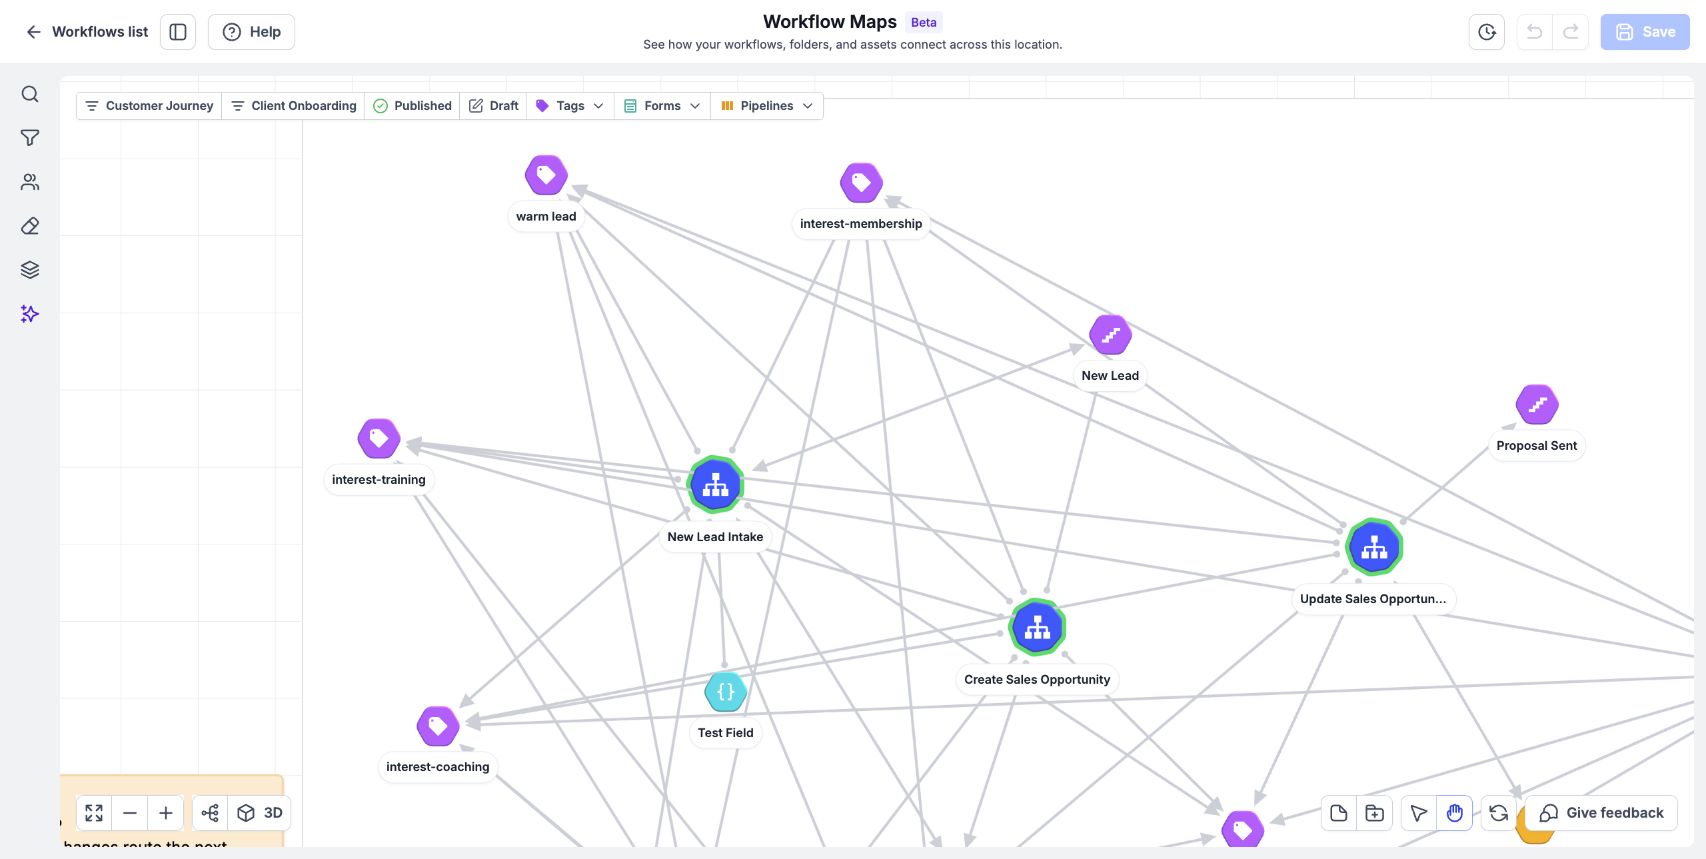This screenshot has width=1706, height=859.
Task: Click the 'Proposal Sent' label
Action: pyautogui.click(x=1537, y=446)
